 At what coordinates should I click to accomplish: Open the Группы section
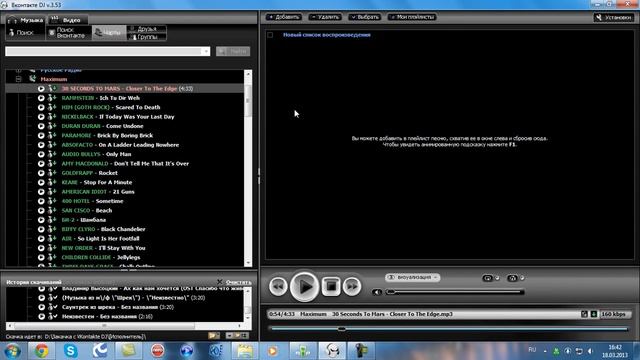coord(147,37)
